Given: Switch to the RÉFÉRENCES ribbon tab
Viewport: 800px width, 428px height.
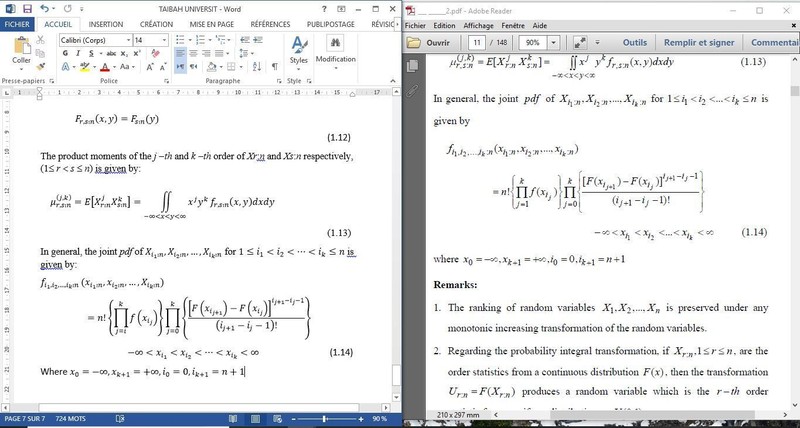Looking at the screenshot, I should (x=270, y=24).
